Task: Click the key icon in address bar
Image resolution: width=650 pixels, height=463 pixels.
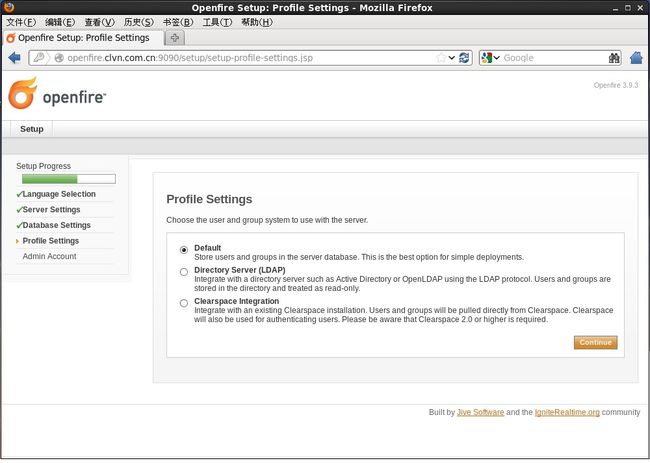Action: click(x=39, y=58)
